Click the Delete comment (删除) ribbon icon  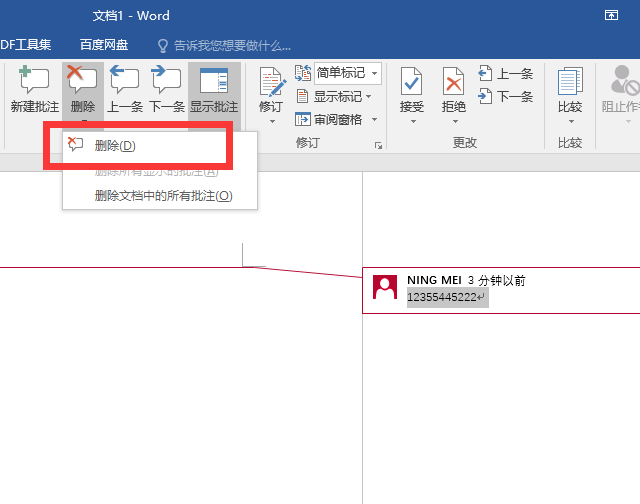(82, 80)
